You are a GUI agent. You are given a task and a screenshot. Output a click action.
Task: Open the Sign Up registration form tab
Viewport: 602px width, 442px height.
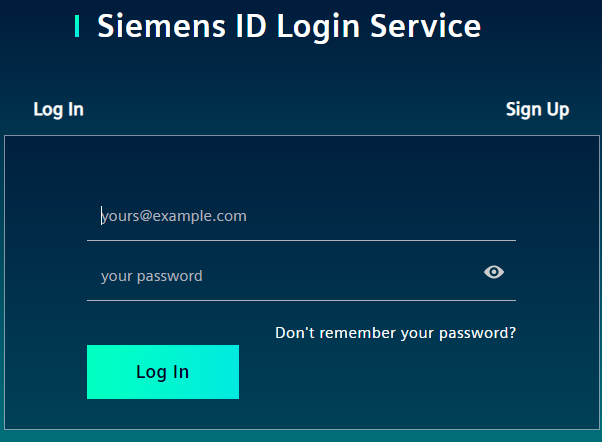point(537,110)
